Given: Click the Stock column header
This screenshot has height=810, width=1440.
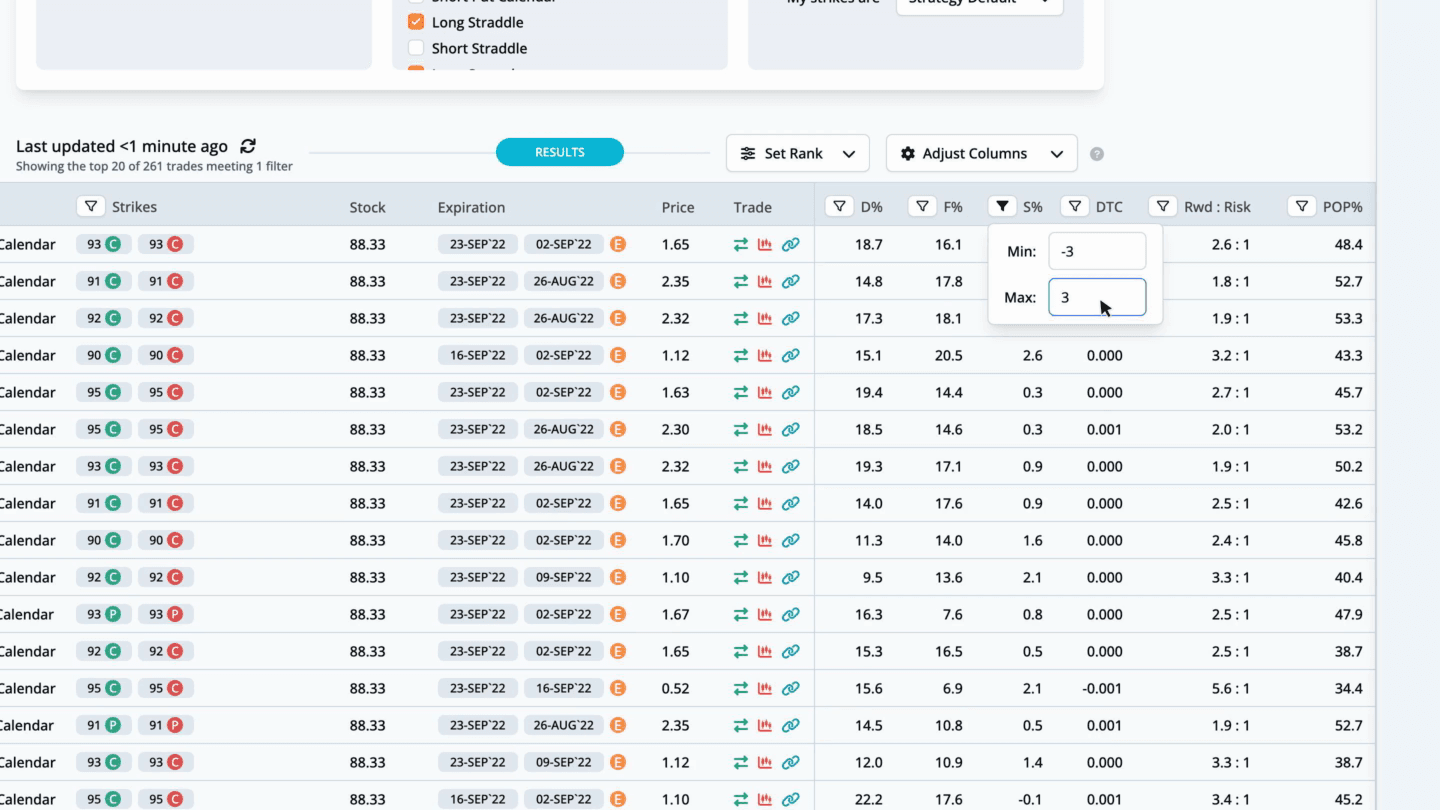Looking at the screenshot, I should click(368, 207).
